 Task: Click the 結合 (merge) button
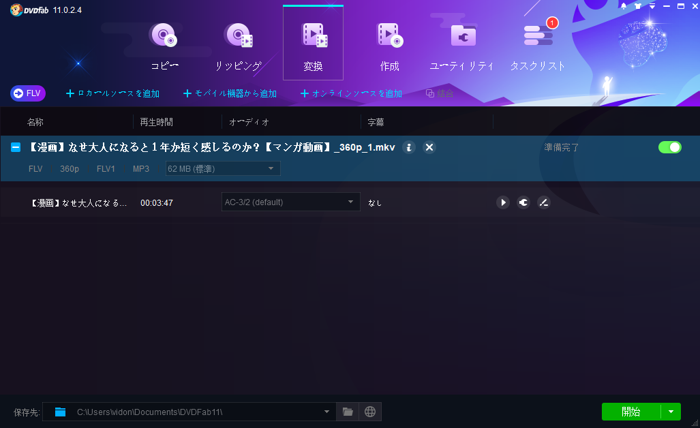440,93
